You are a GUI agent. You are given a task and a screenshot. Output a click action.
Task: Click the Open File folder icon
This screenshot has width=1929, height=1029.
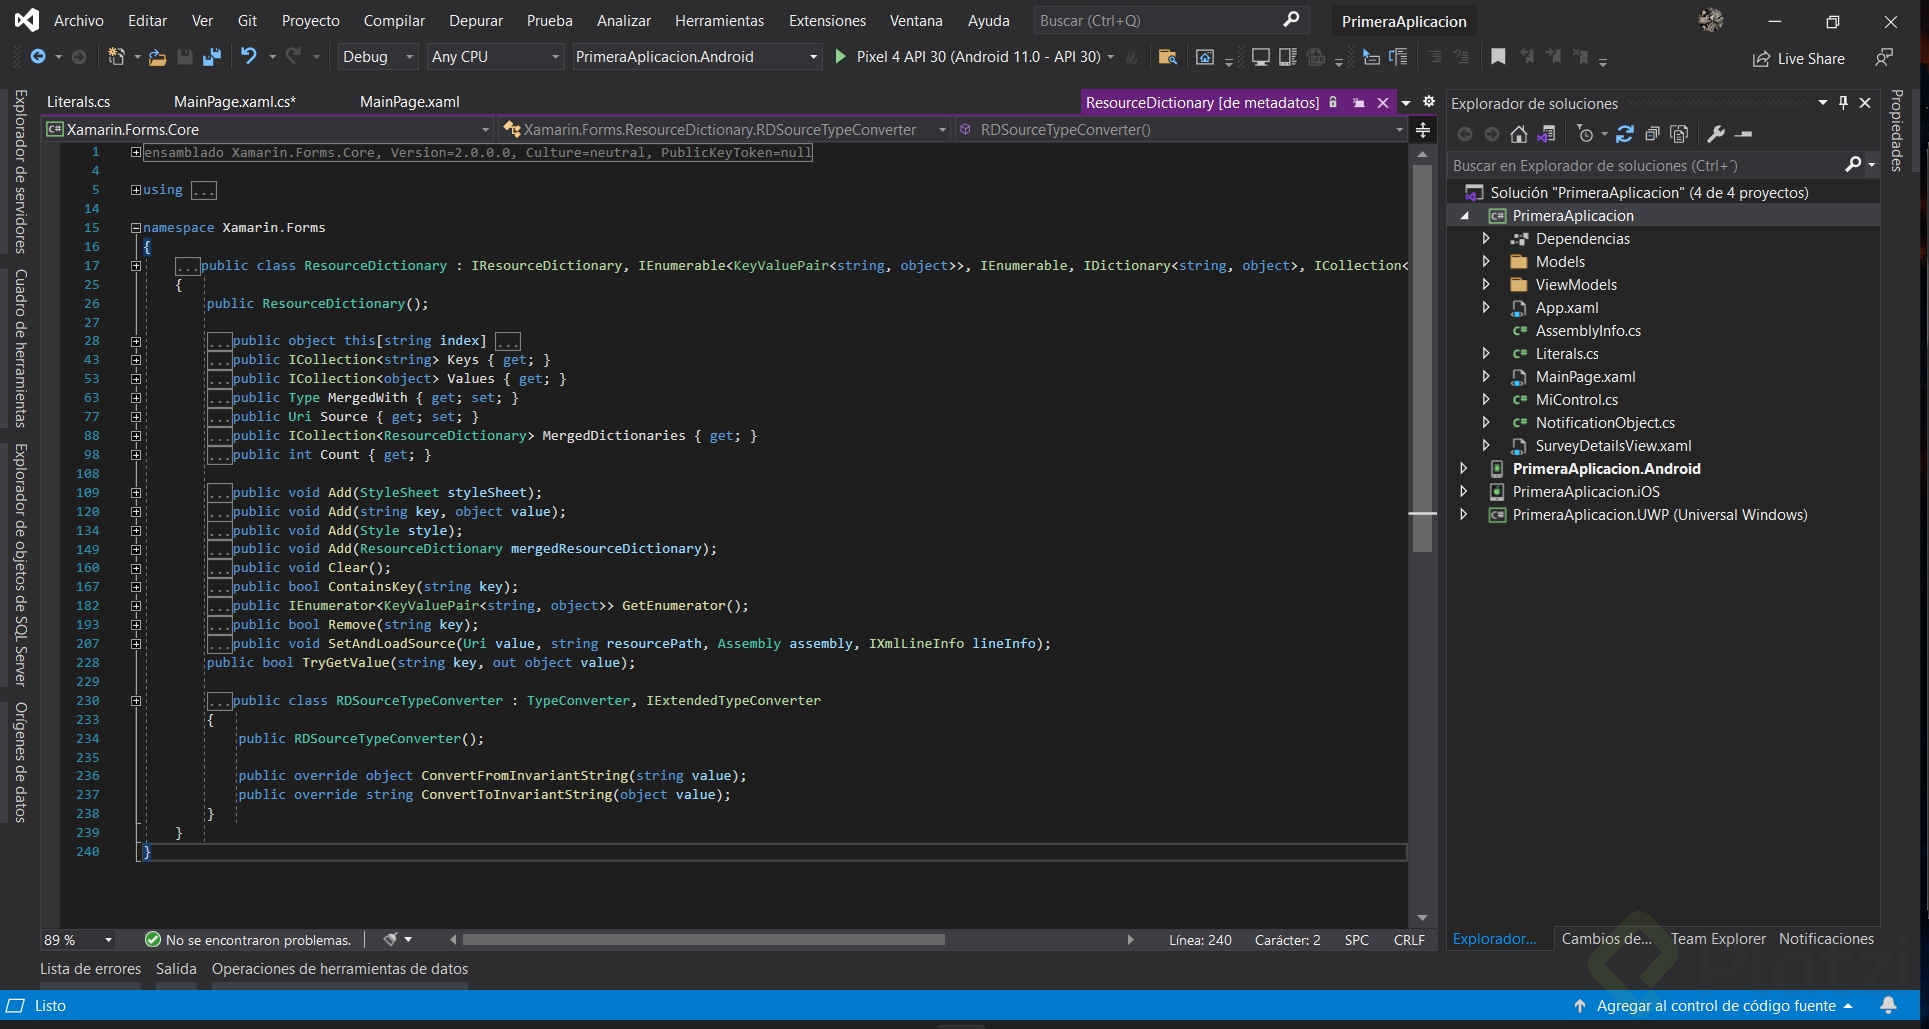(157, 57)
